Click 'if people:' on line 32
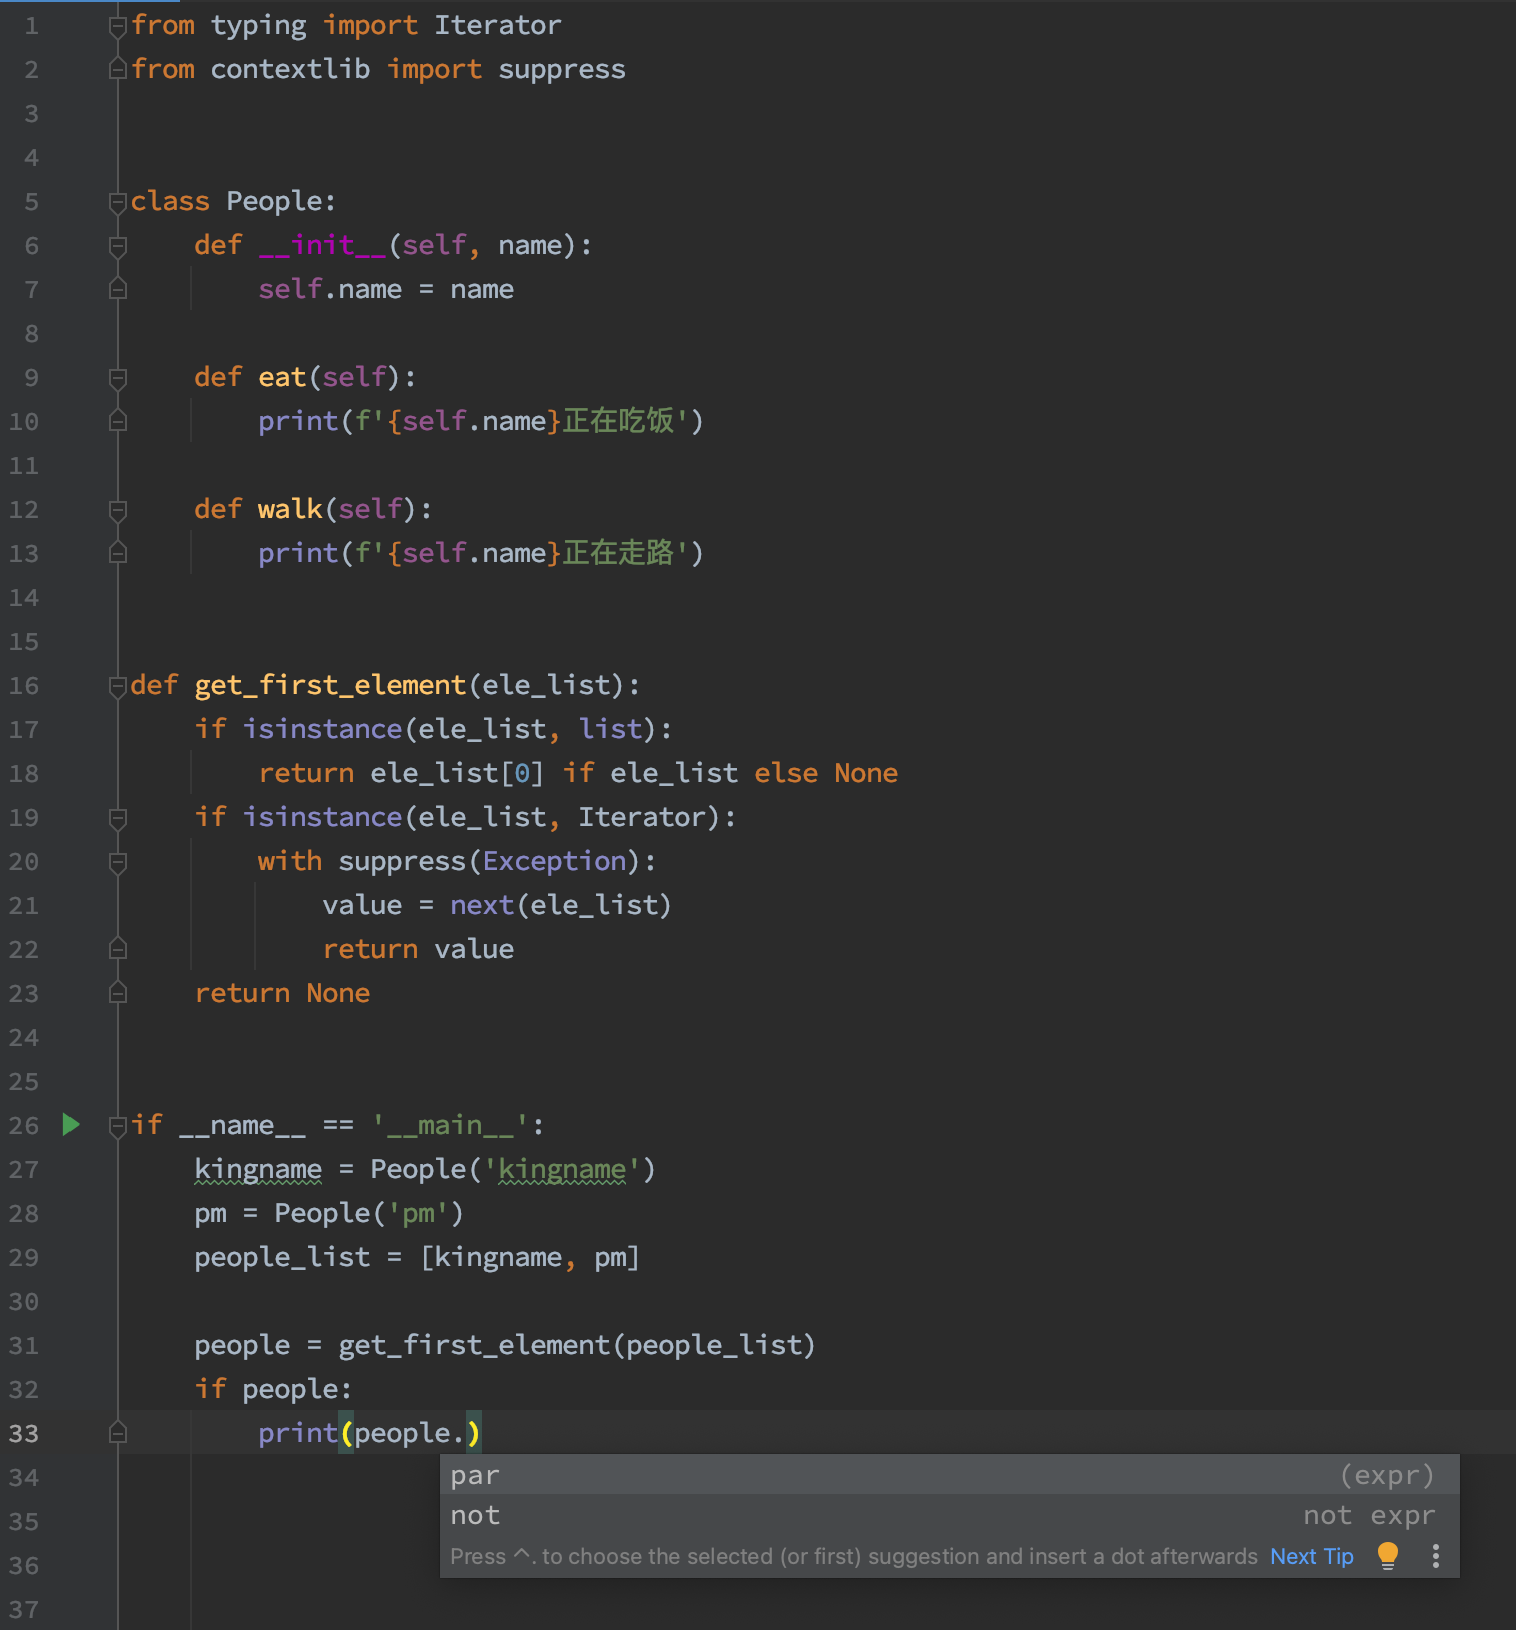 [x=273, y=1389]
